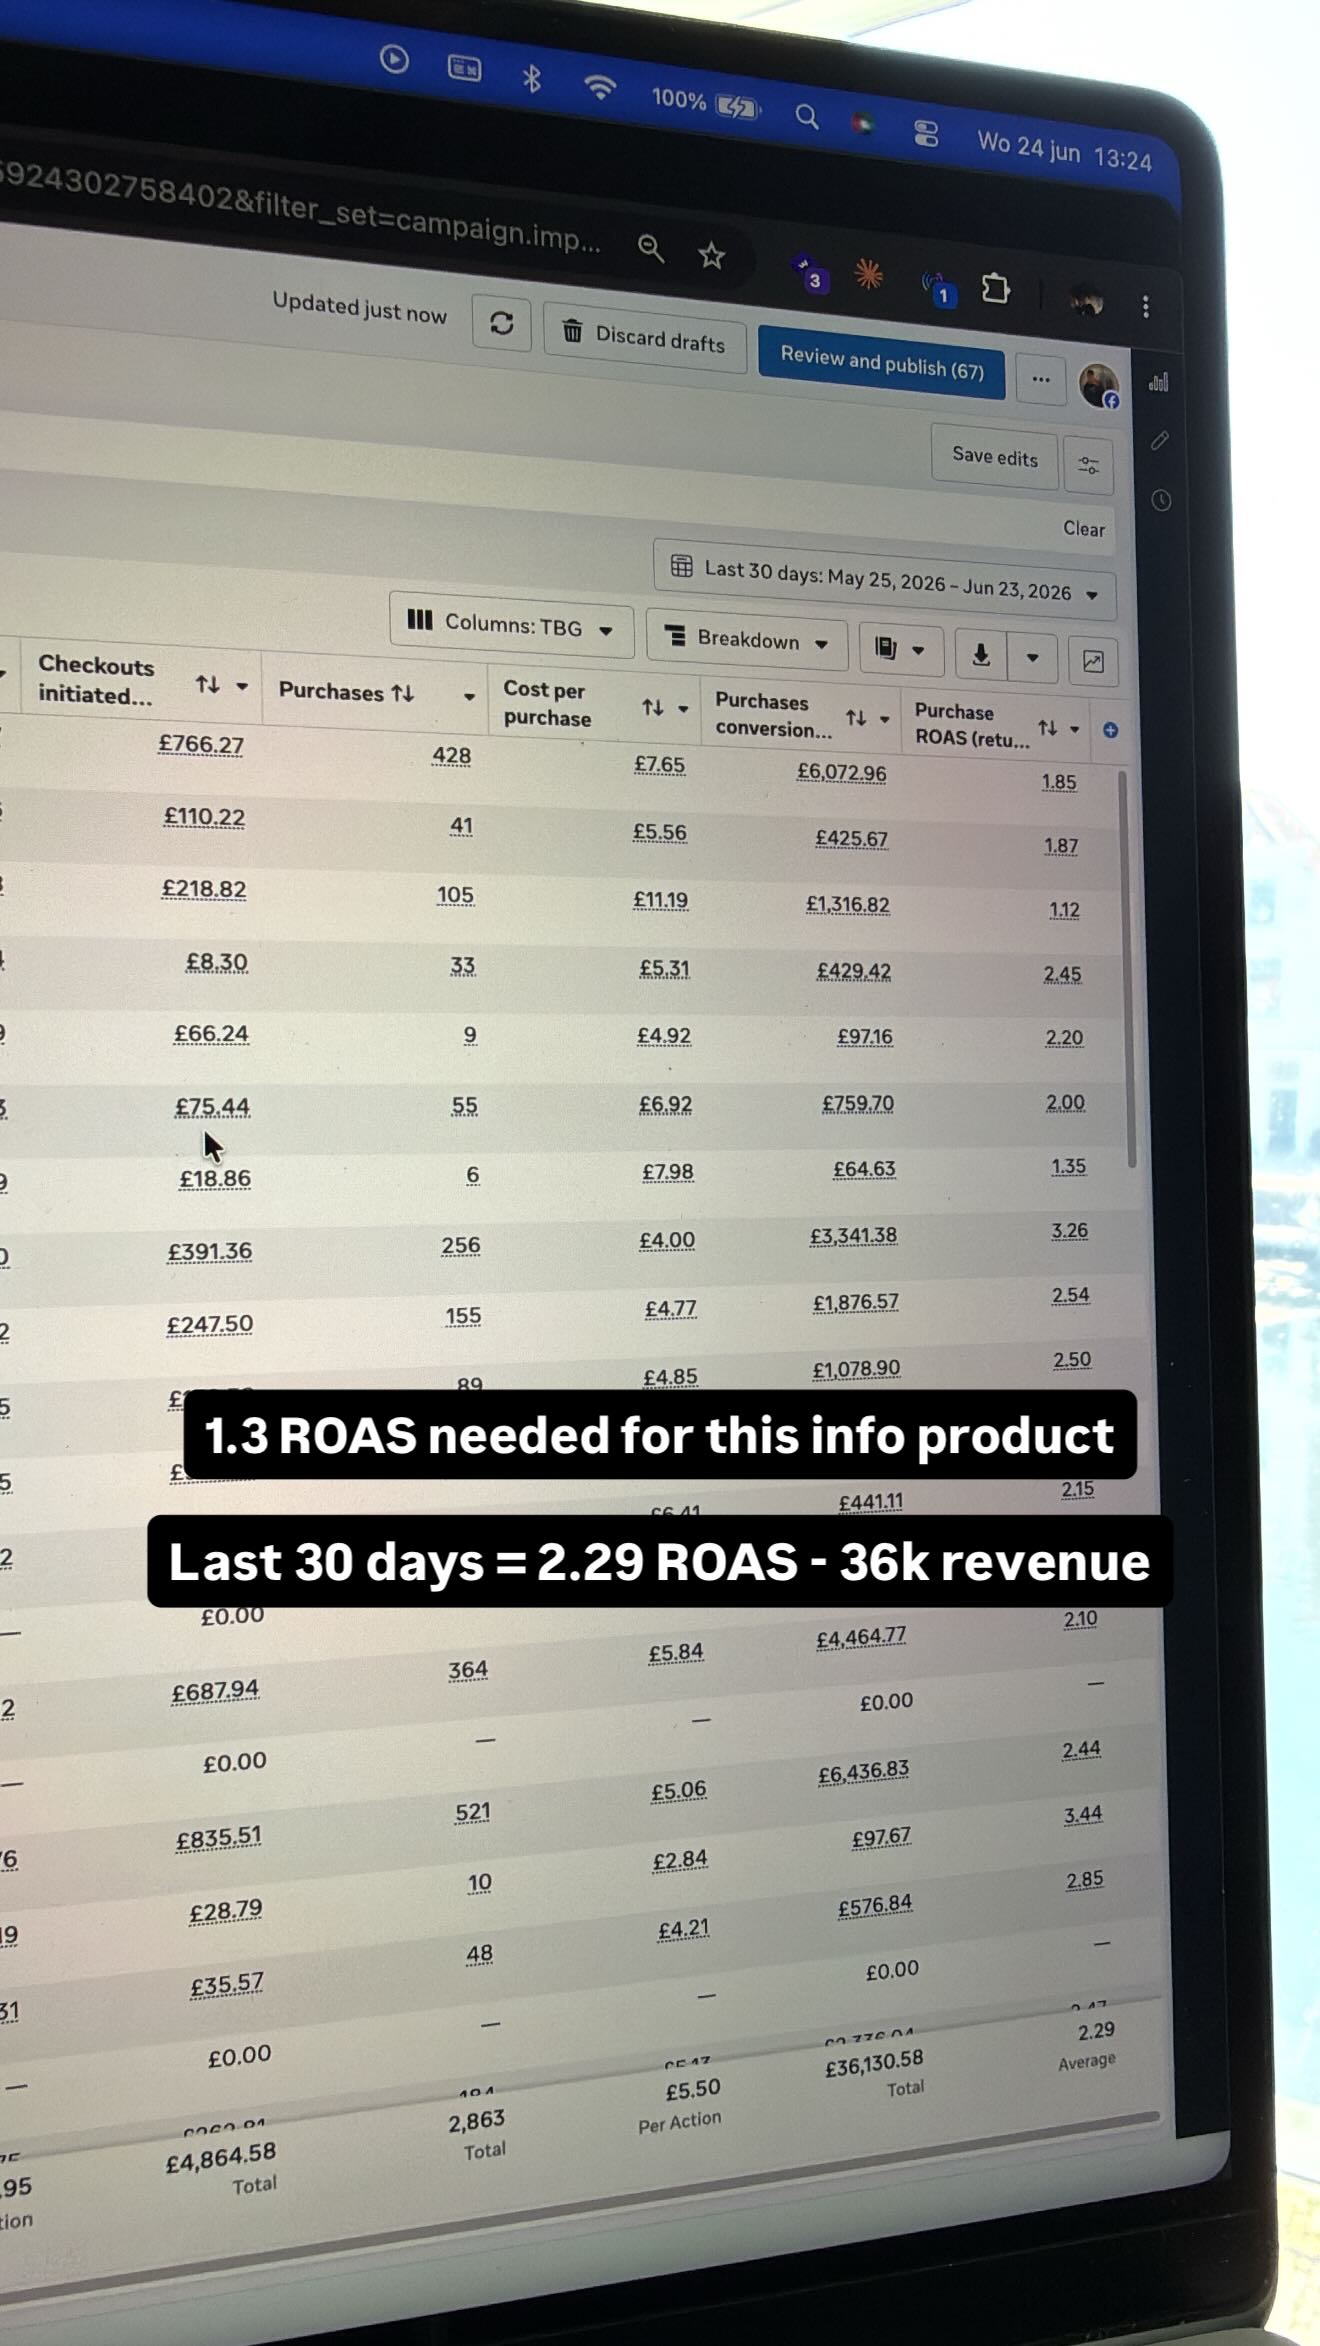The width and height of the screenshot is (1320, 2346).
Task: Click conversion value £6,436.83
Action: point(863,1772)
